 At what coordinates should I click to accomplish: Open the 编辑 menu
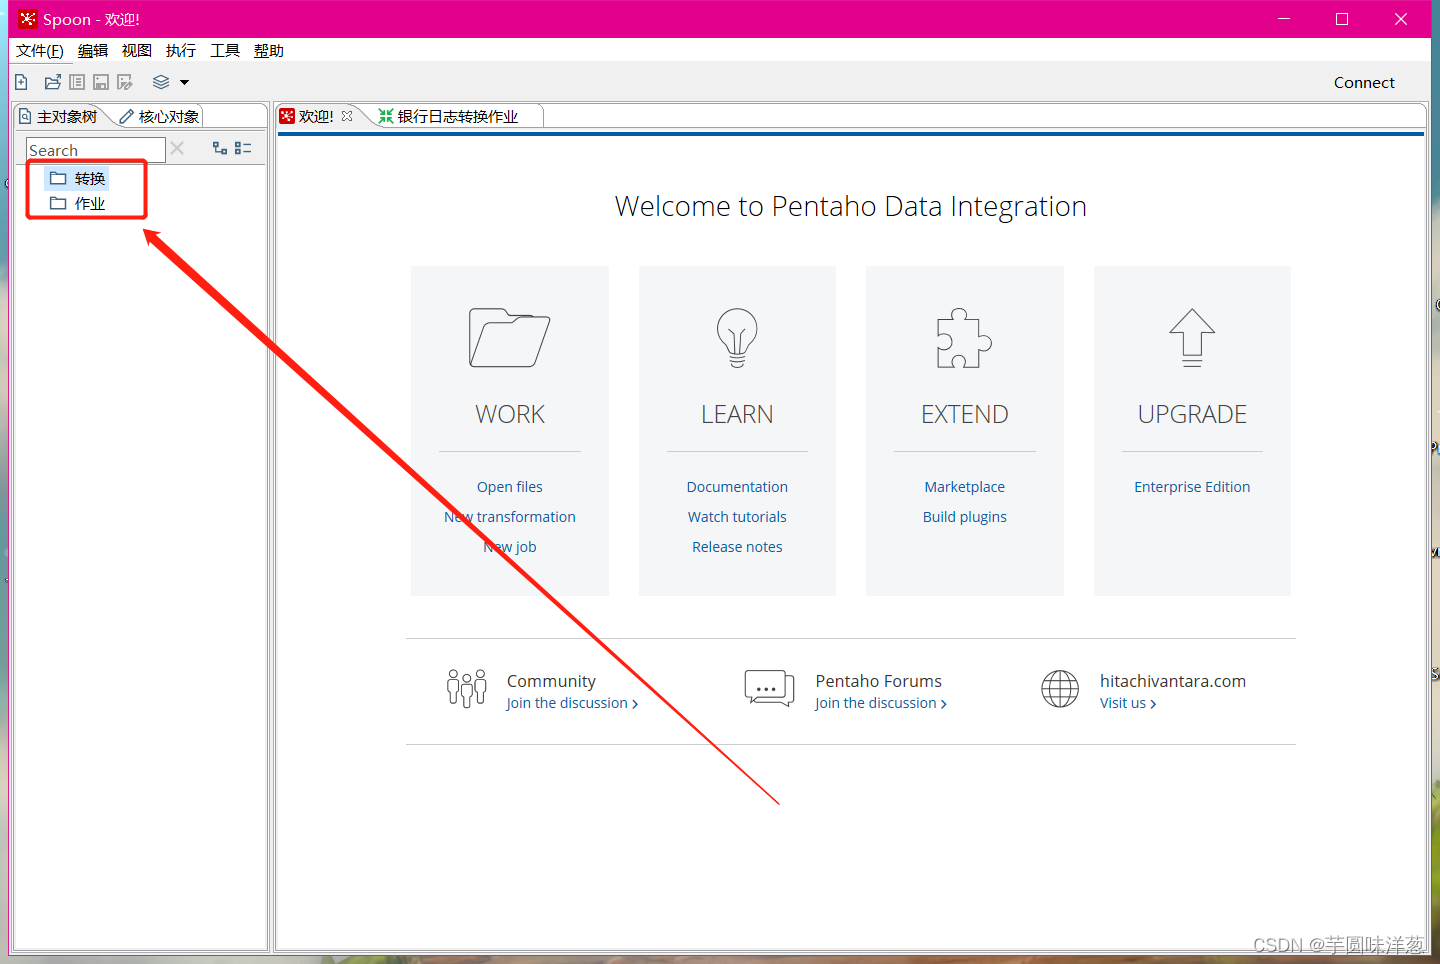(x=93, y=51)
